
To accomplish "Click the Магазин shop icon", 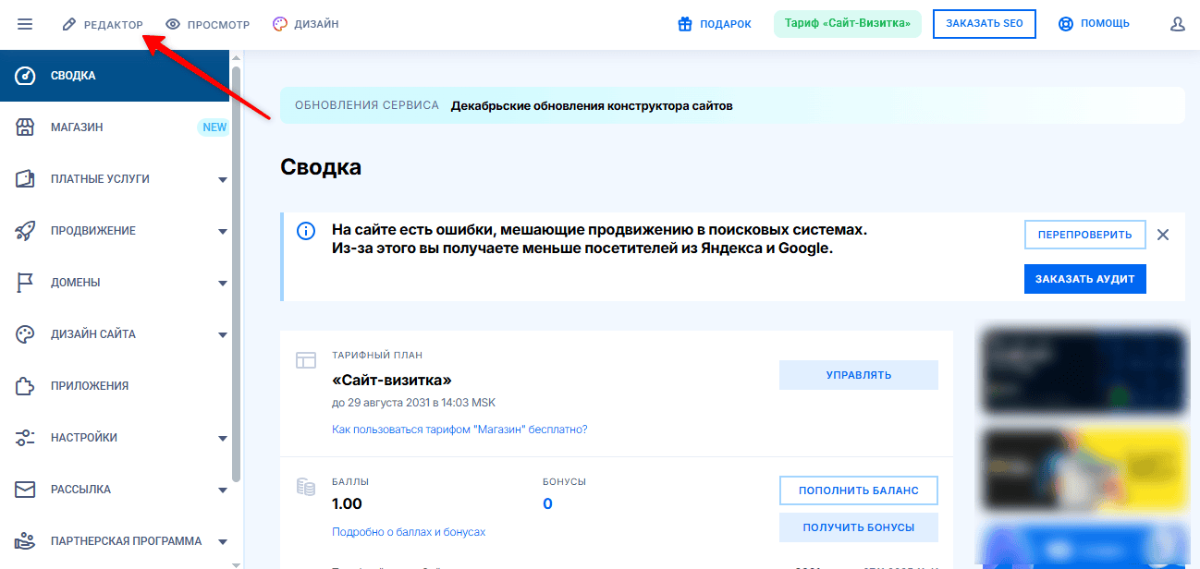I will point(26,127).
